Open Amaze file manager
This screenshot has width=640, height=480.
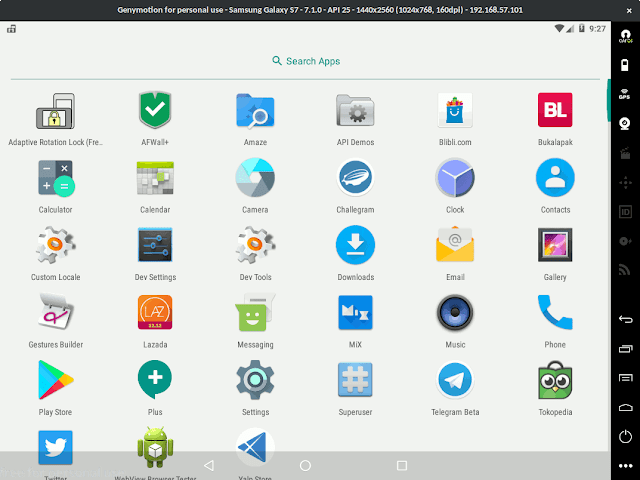pyautogui.click(x=255, y=111)
